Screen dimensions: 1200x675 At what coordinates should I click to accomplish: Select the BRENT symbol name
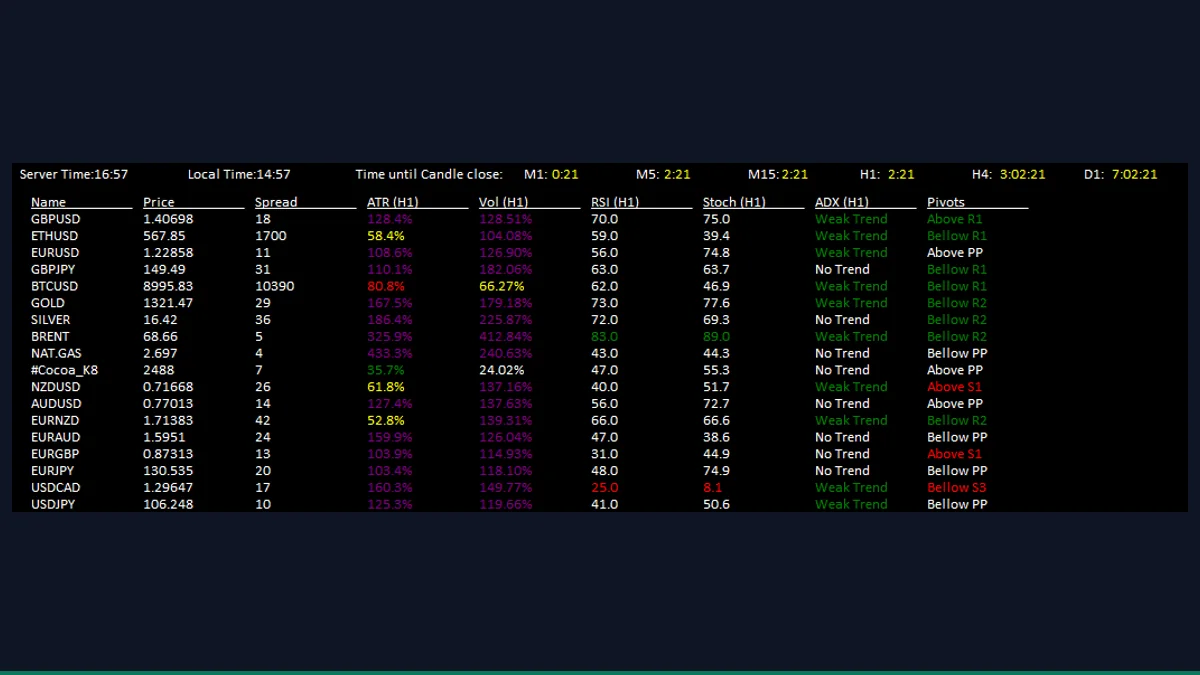coord(50,336)
